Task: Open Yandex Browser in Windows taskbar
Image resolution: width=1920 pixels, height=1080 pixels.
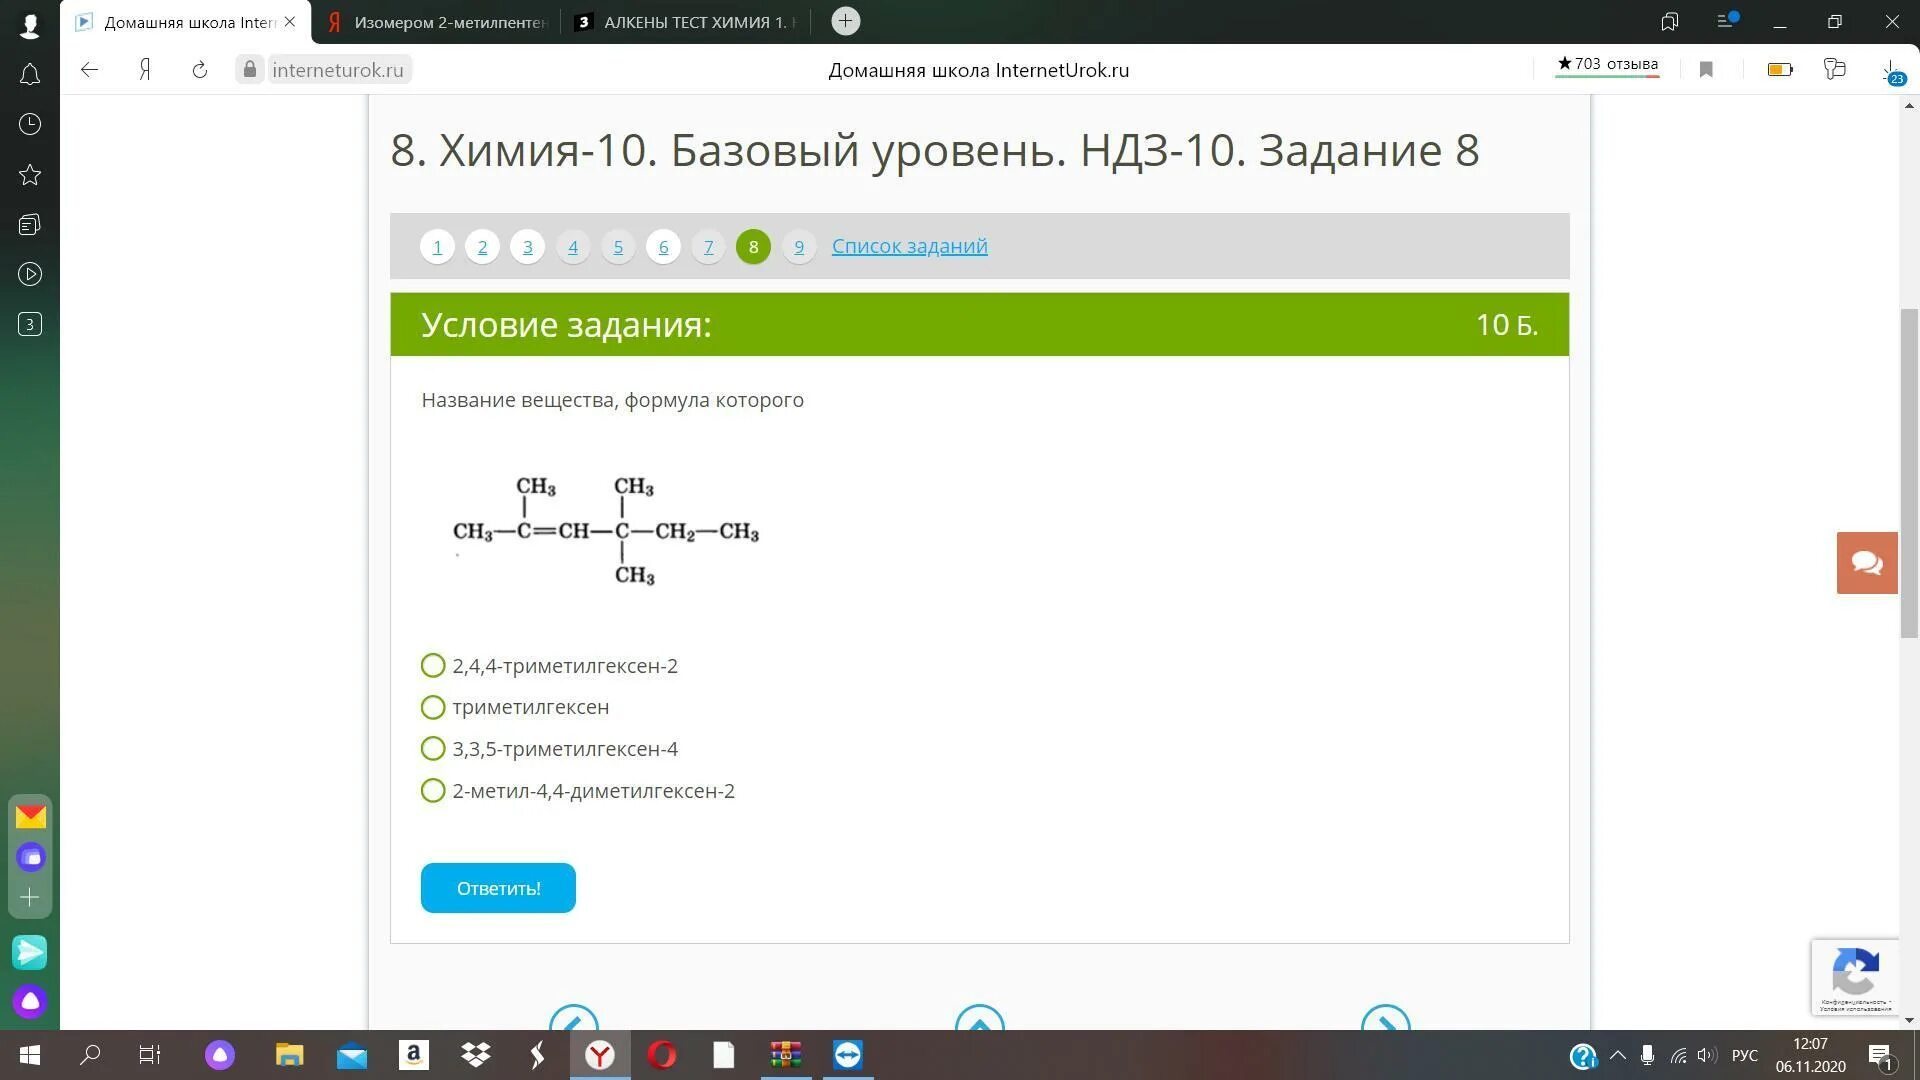Action: click(x=599, y=1055)
